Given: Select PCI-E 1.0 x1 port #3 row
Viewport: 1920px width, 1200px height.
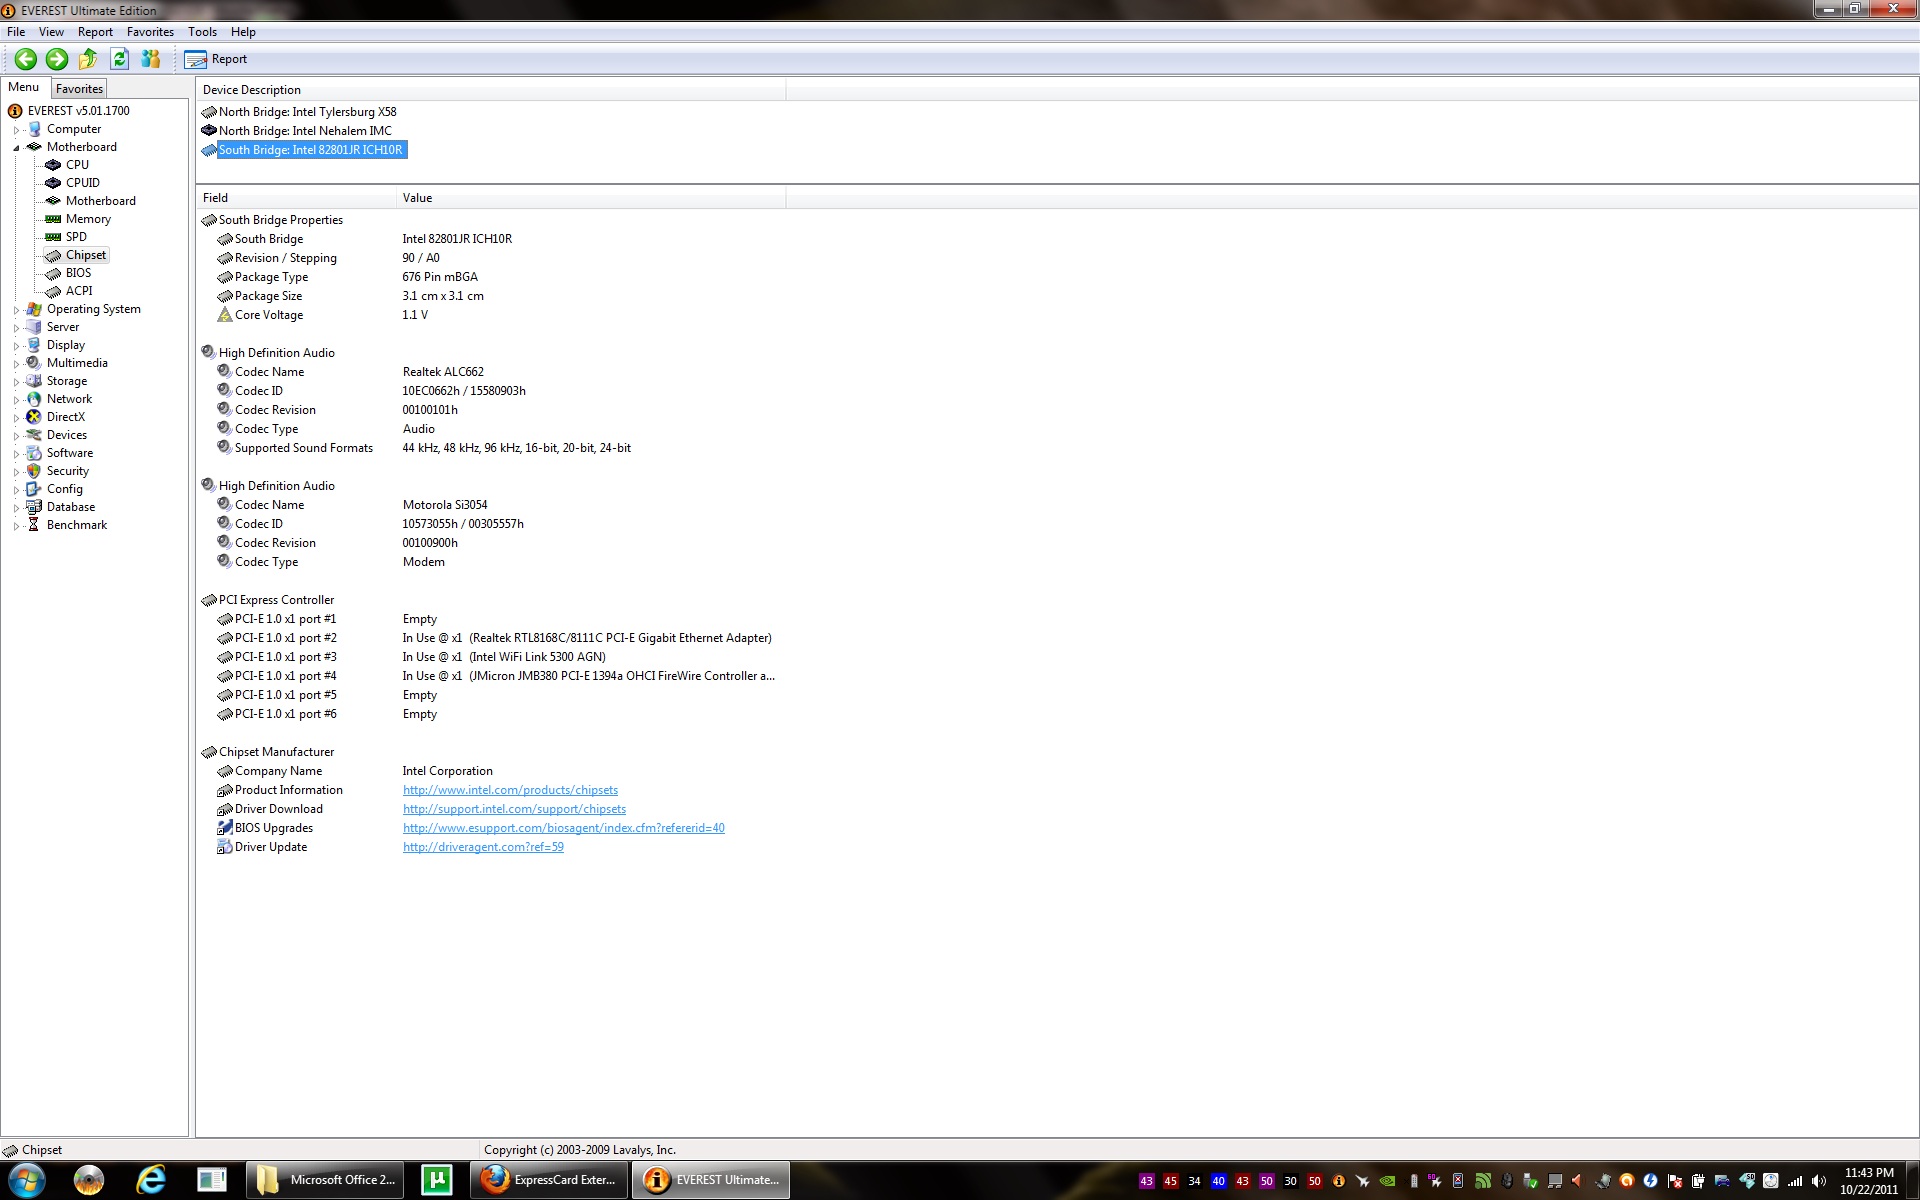Looking at the screenshot, I should (x=491, y=657).
